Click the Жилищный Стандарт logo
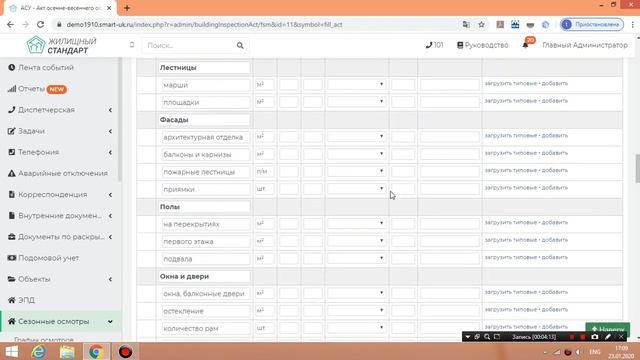This screenshot has height=360, width=640. [x=62, y=45]
